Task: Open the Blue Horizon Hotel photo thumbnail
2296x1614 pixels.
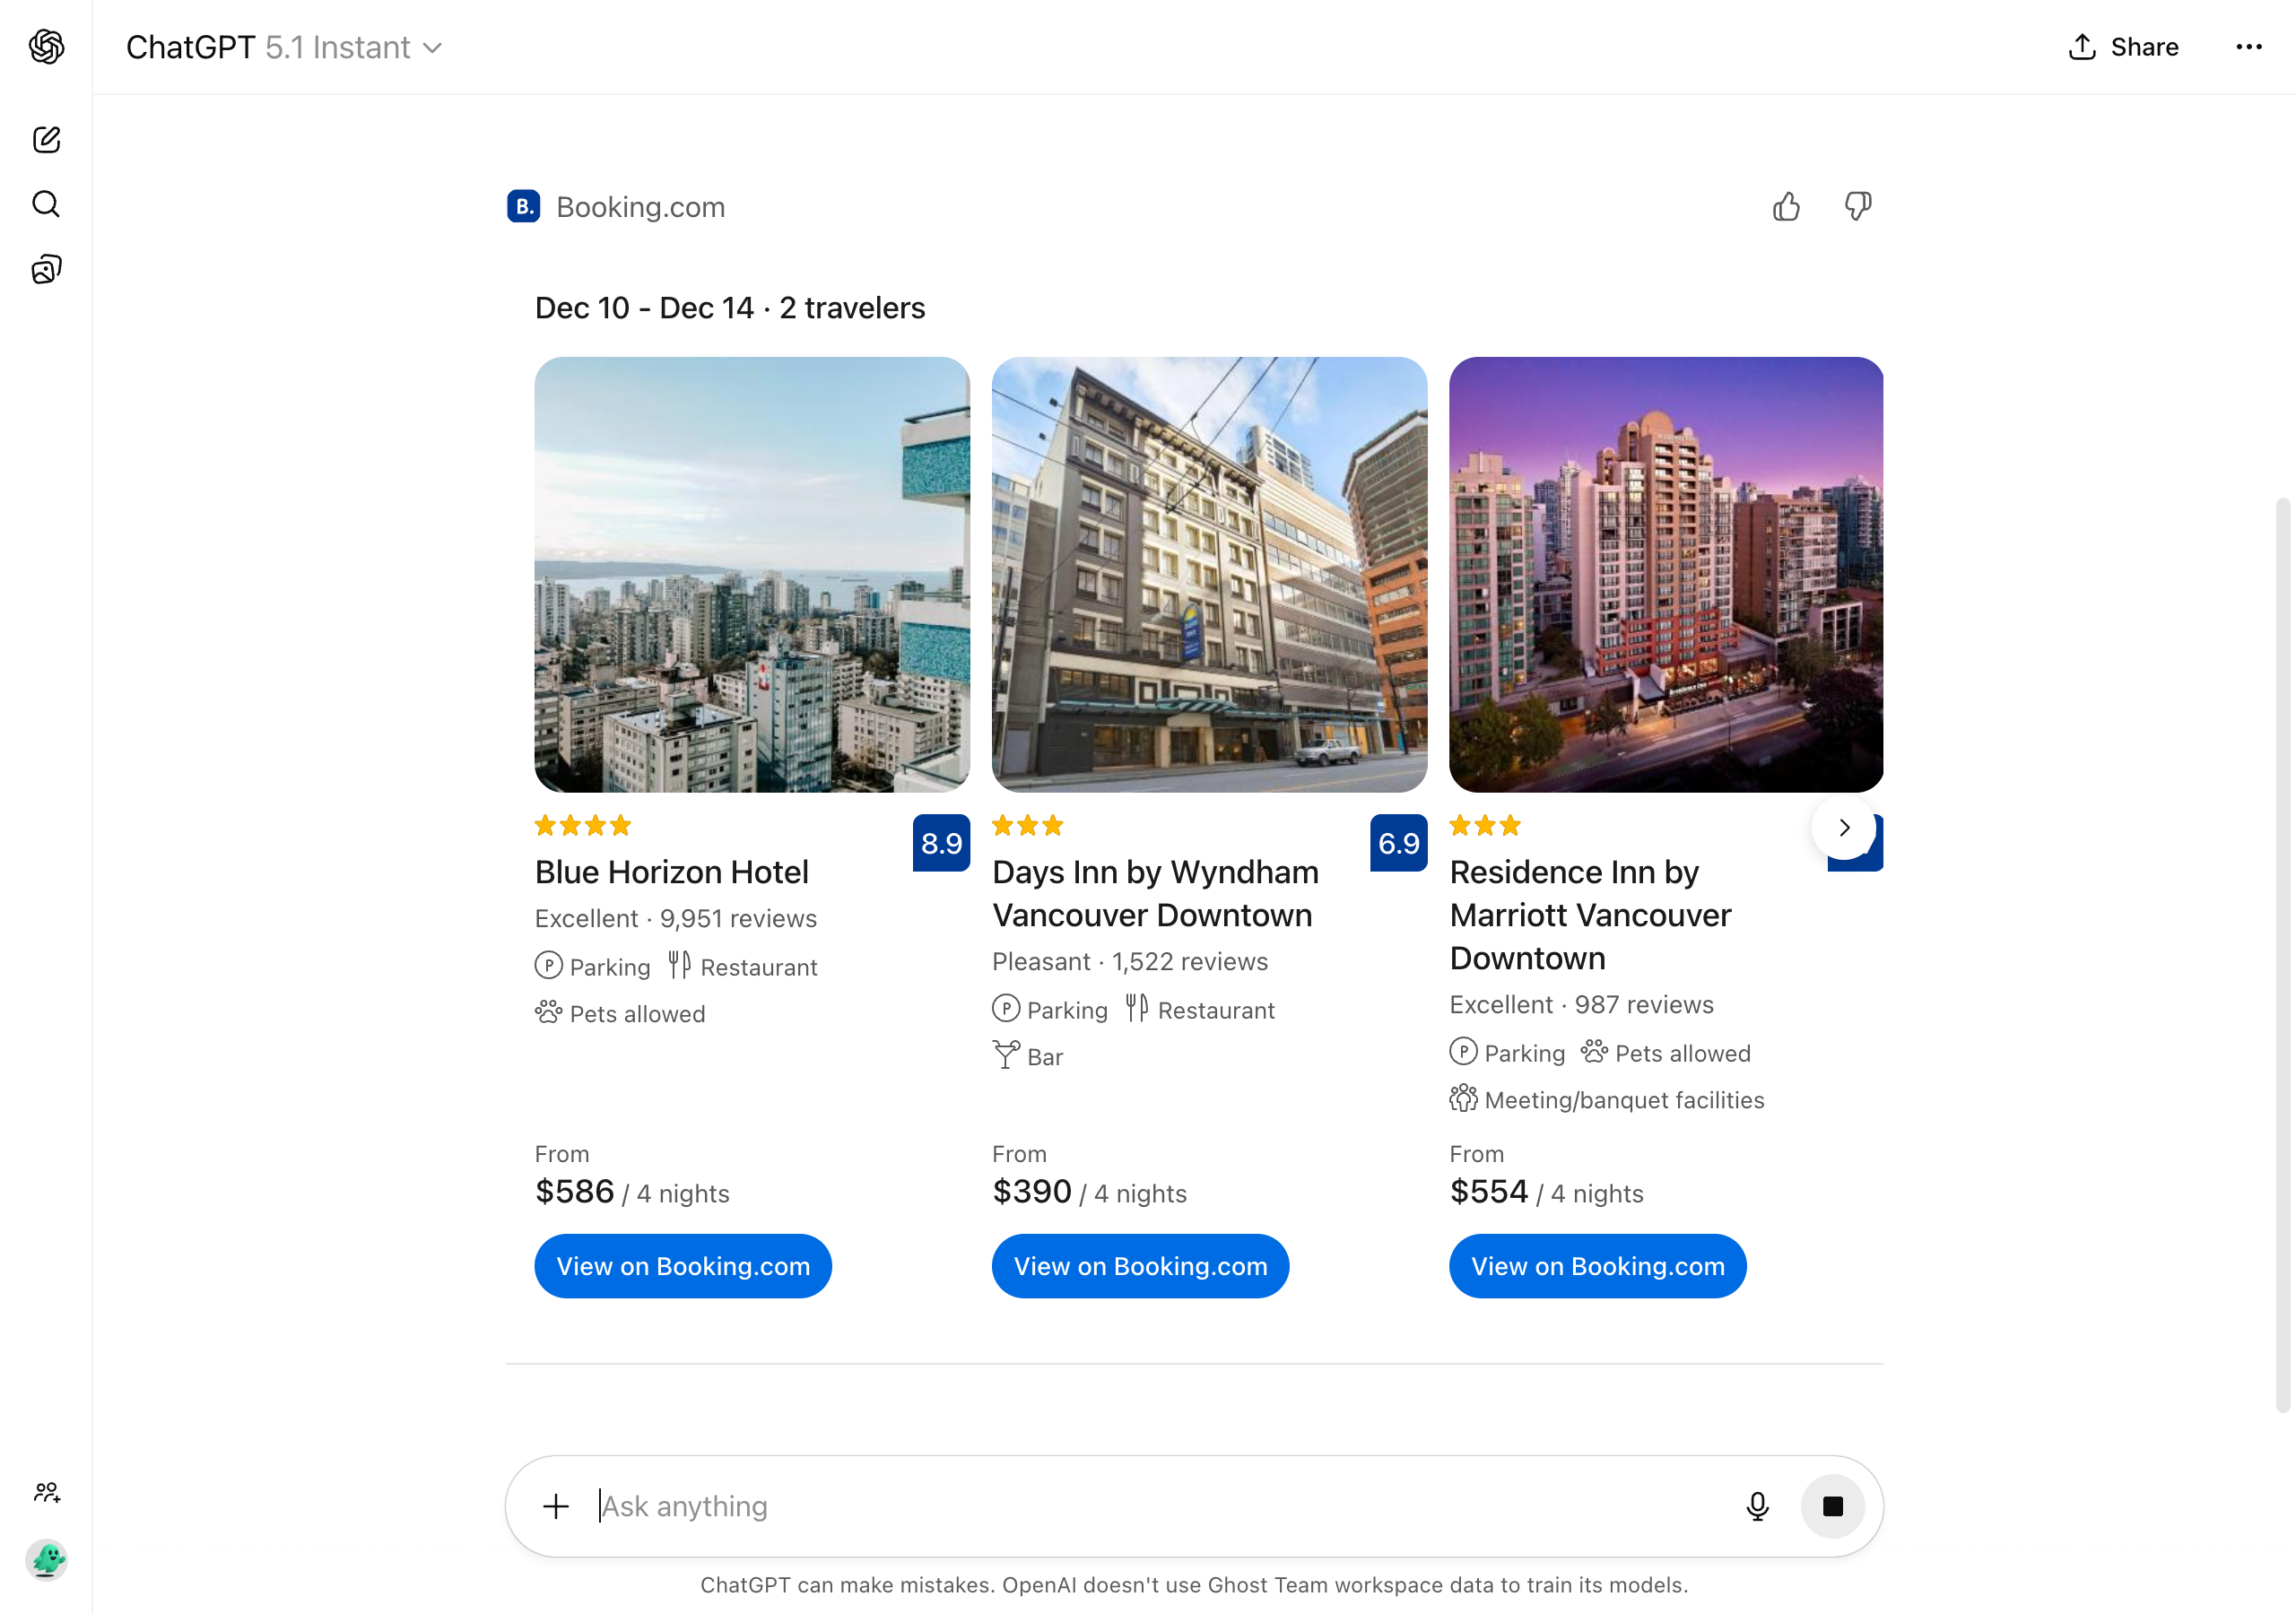Action: pyautogui.click(x=752, y=575)
